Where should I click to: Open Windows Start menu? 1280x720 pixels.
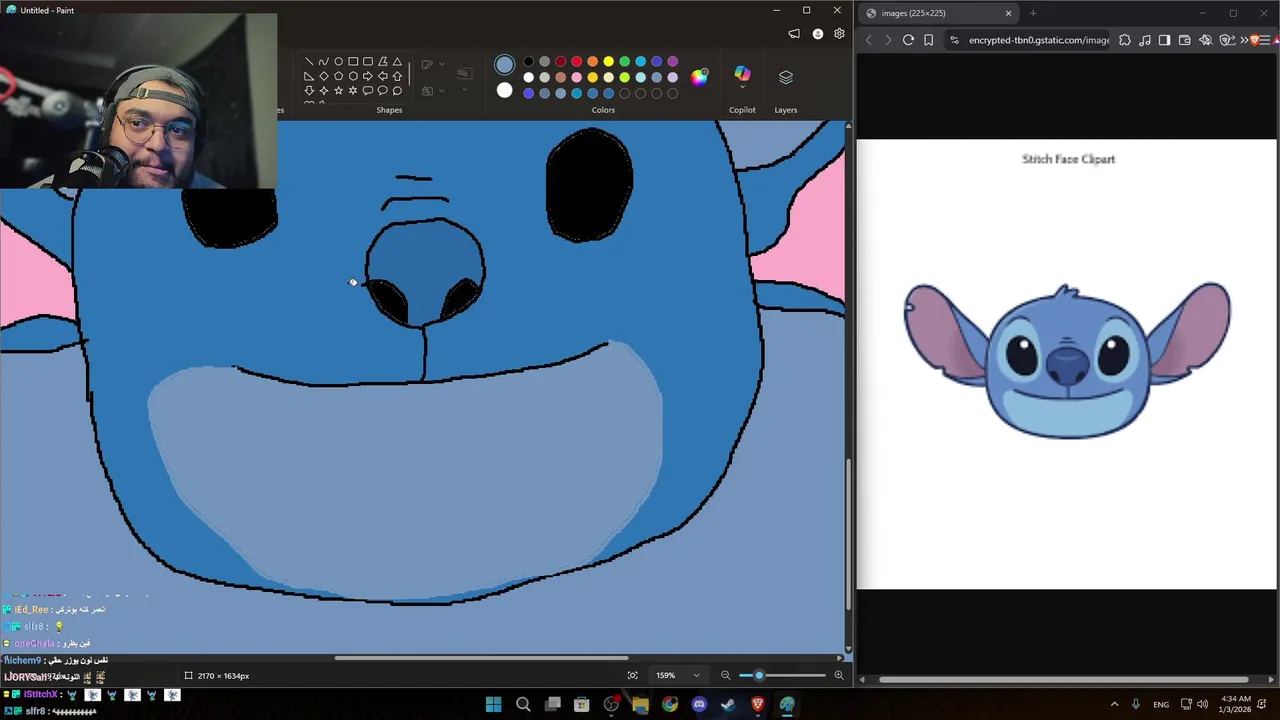493,704
